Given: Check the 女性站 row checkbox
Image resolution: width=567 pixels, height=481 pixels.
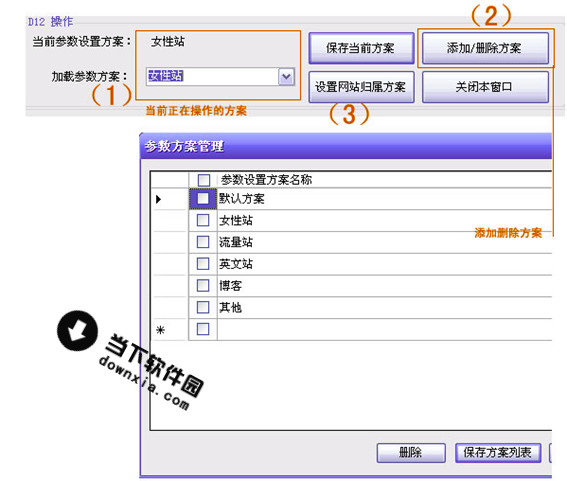Looking at the screenshot, I should [203, 220].
